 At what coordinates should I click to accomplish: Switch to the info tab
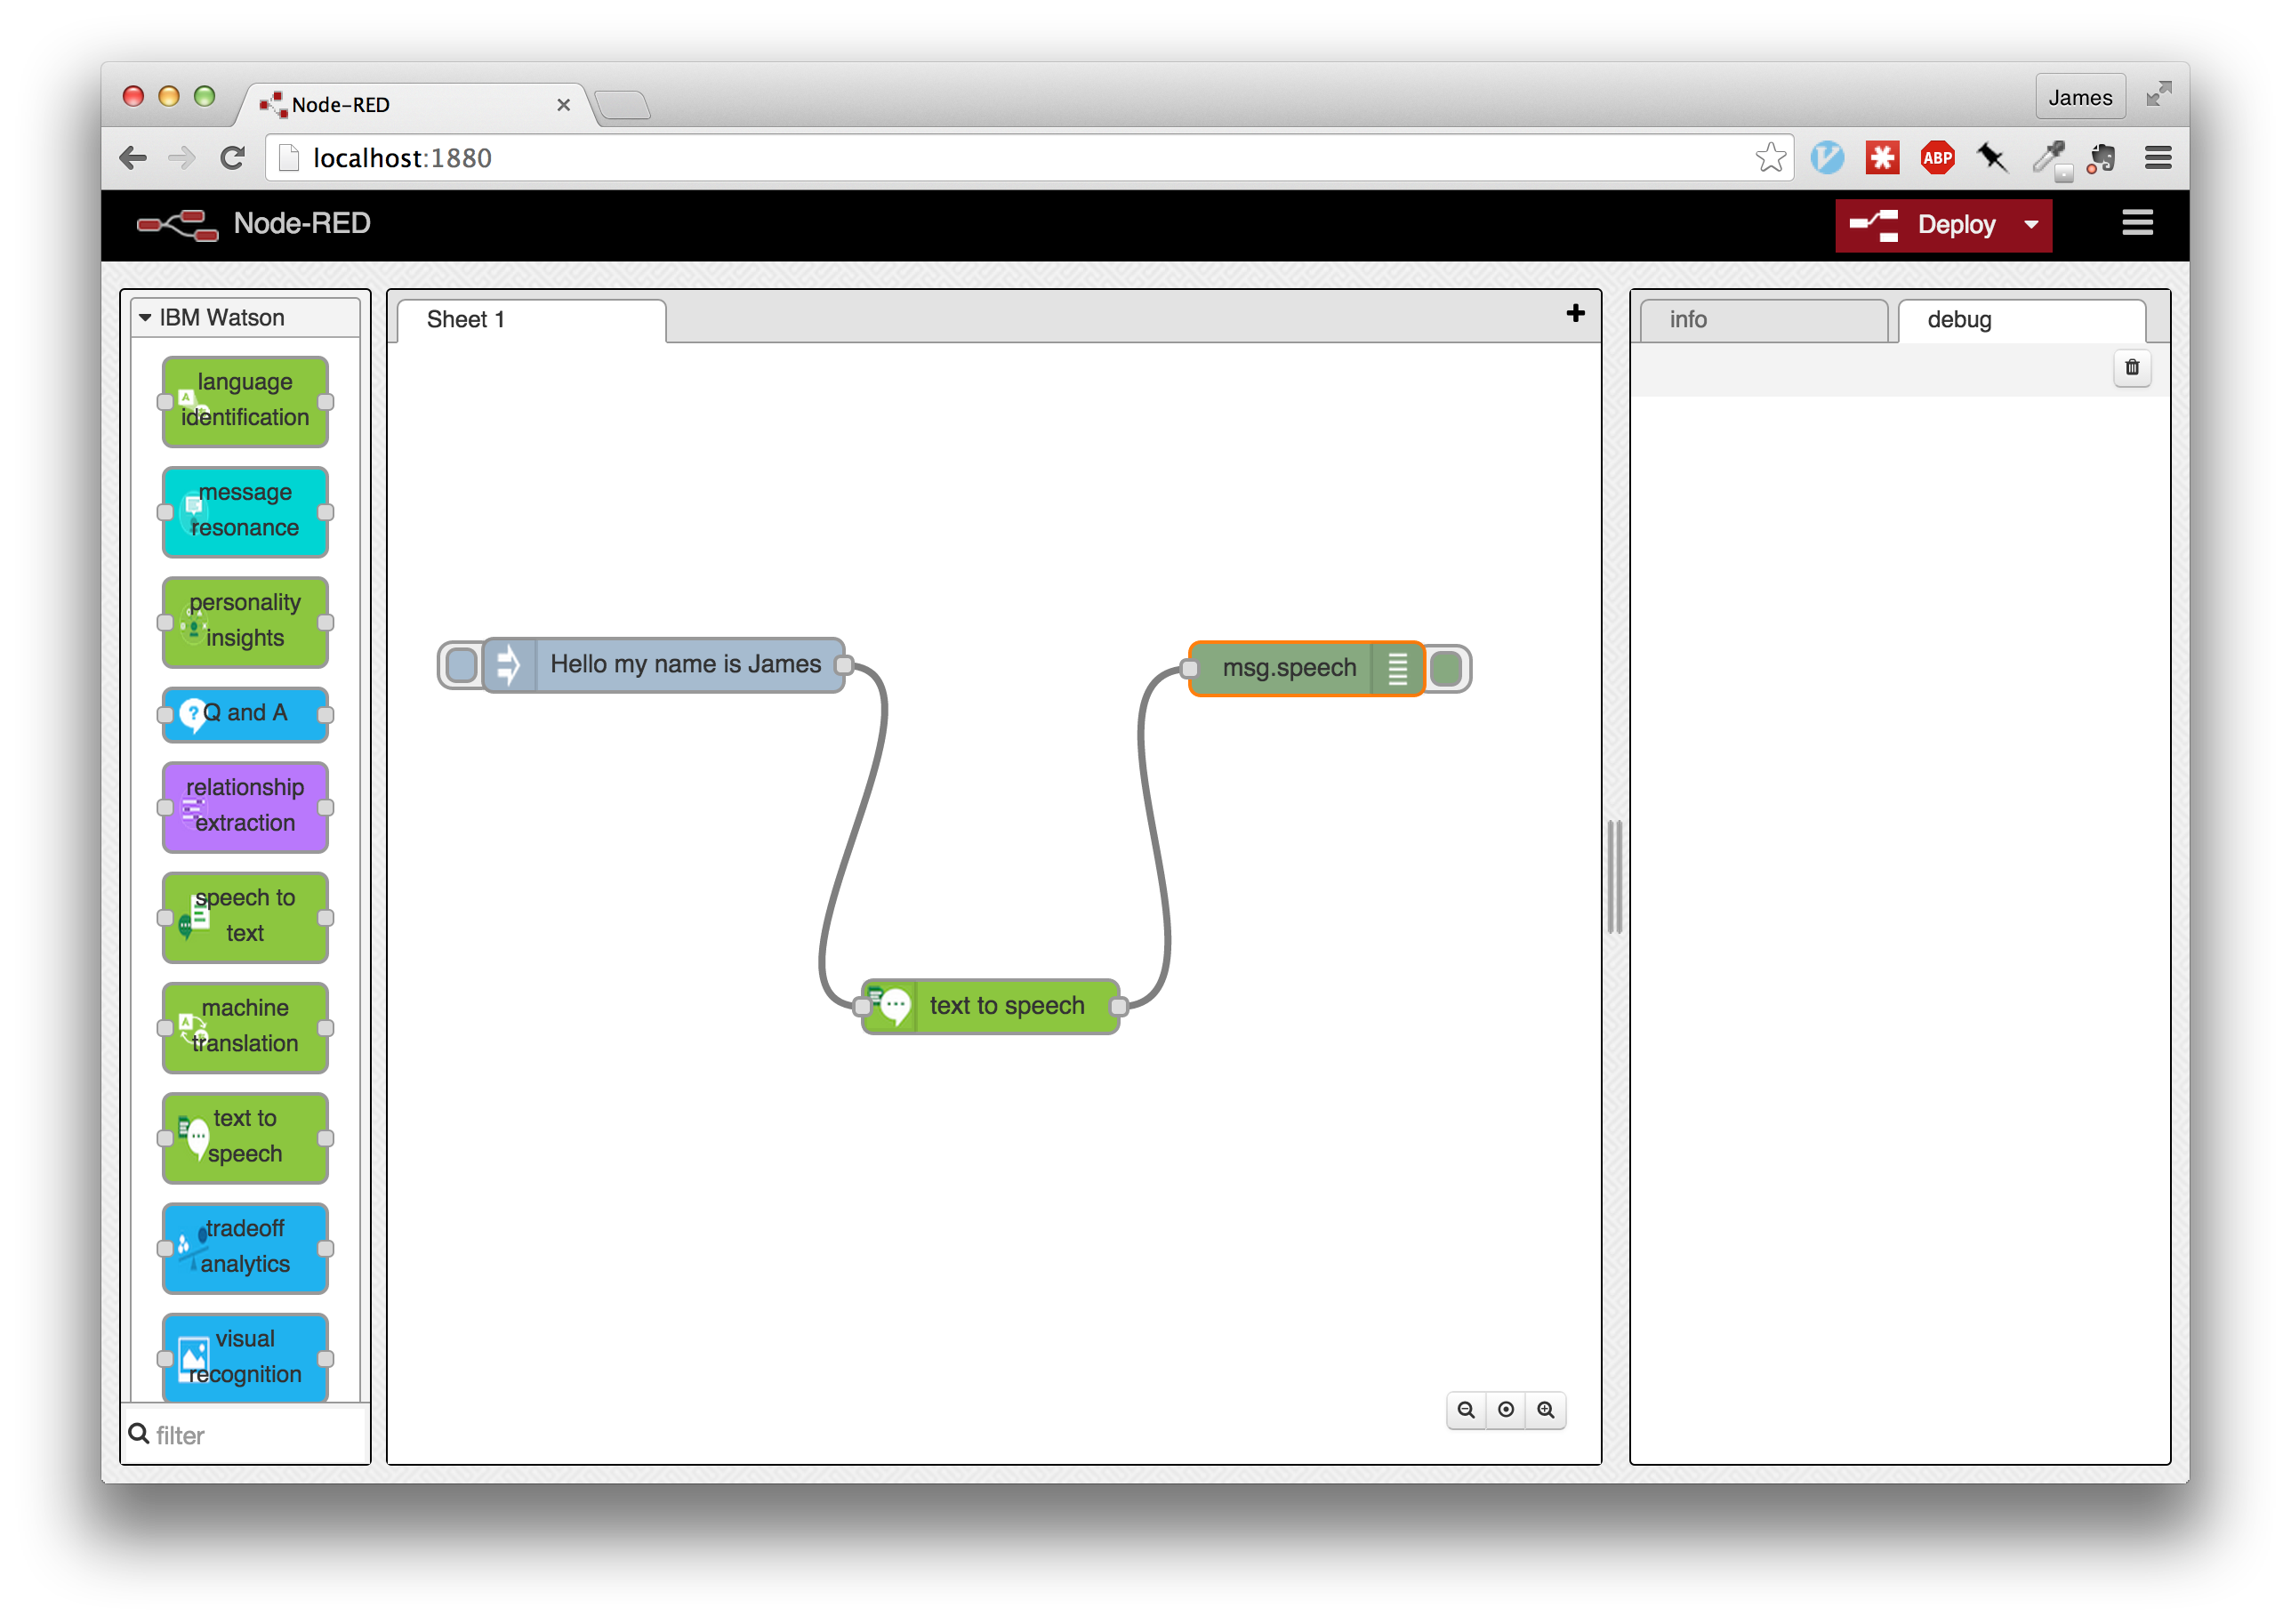point(1762,320)
